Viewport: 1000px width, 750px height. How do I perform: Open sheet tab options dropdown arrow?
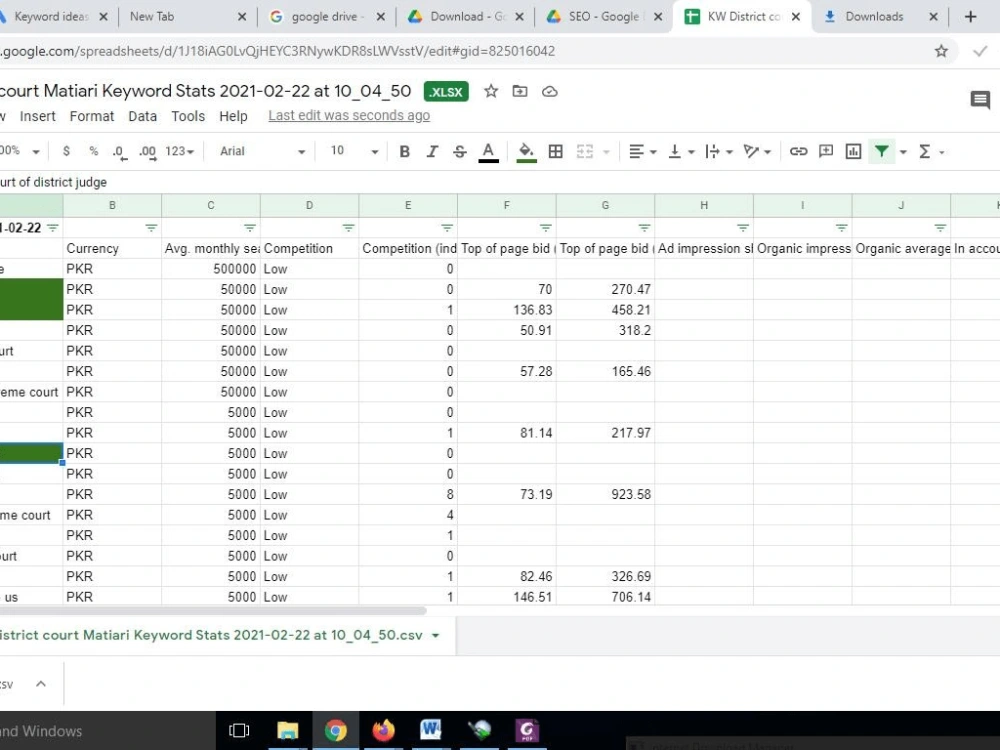436,635
